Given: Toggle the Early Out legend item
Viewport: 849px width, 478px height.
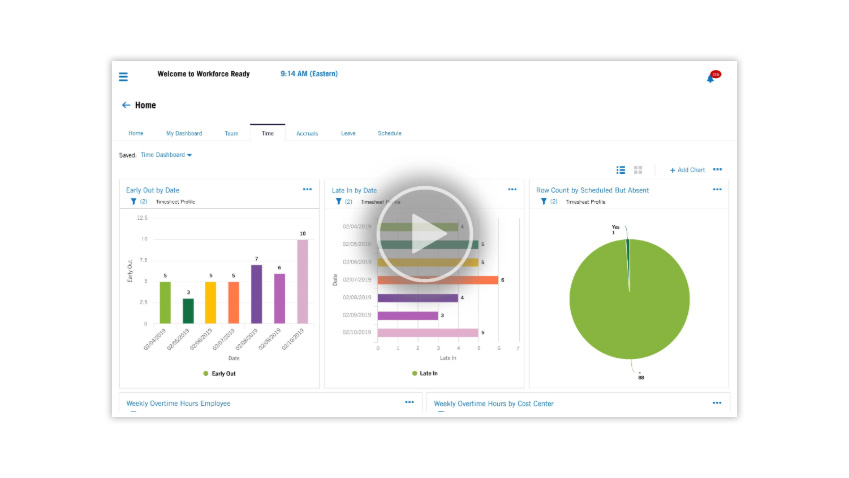Looking at the screenshot, I should [219, 373].
